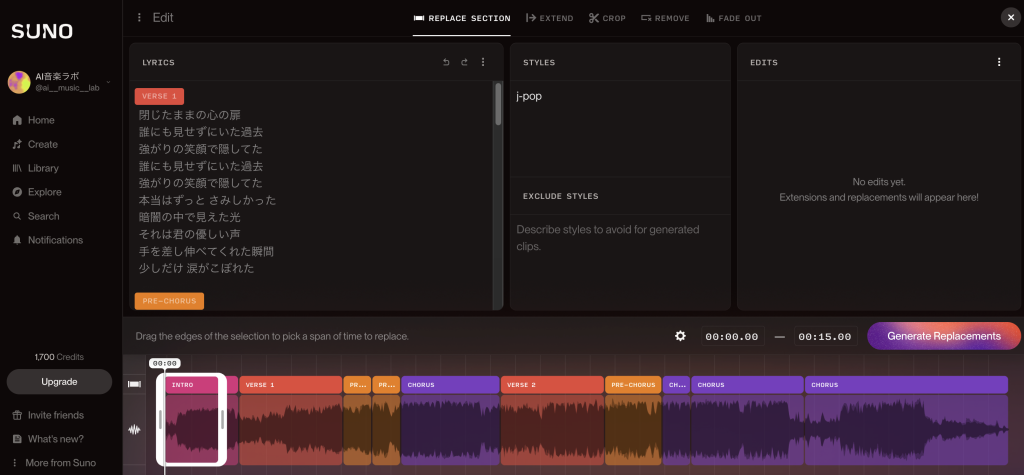Select the Fade Out tab
This screenshot has height=475, width=1024.
[733, 18]
